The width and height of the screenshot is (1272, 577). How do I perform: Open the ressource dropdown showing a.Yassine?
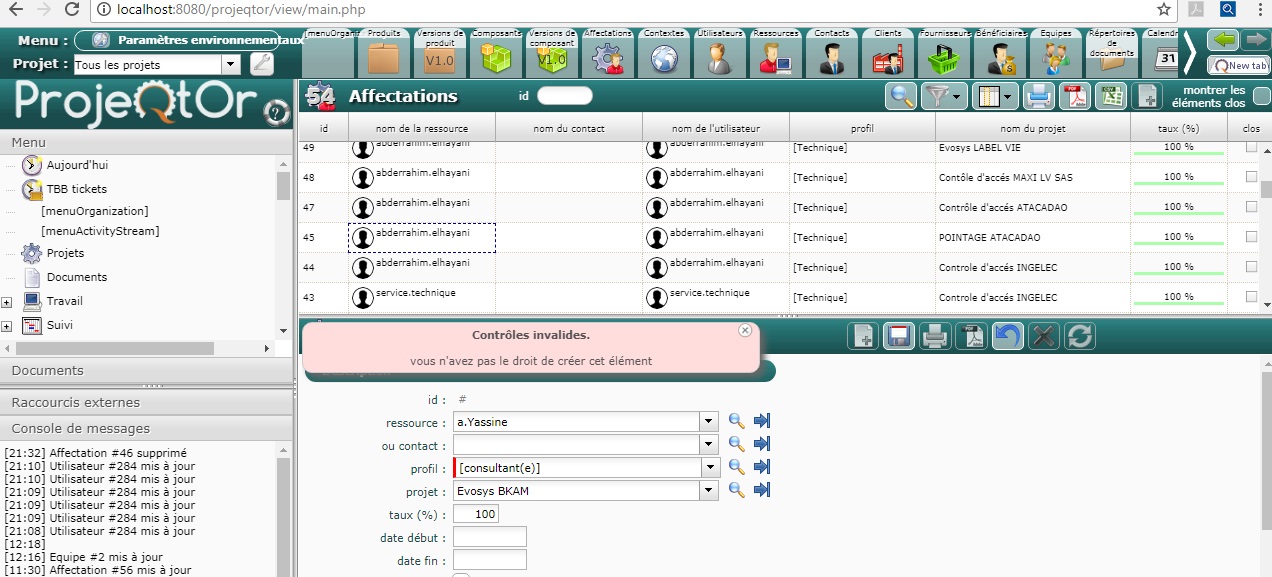tap(709, 422)
